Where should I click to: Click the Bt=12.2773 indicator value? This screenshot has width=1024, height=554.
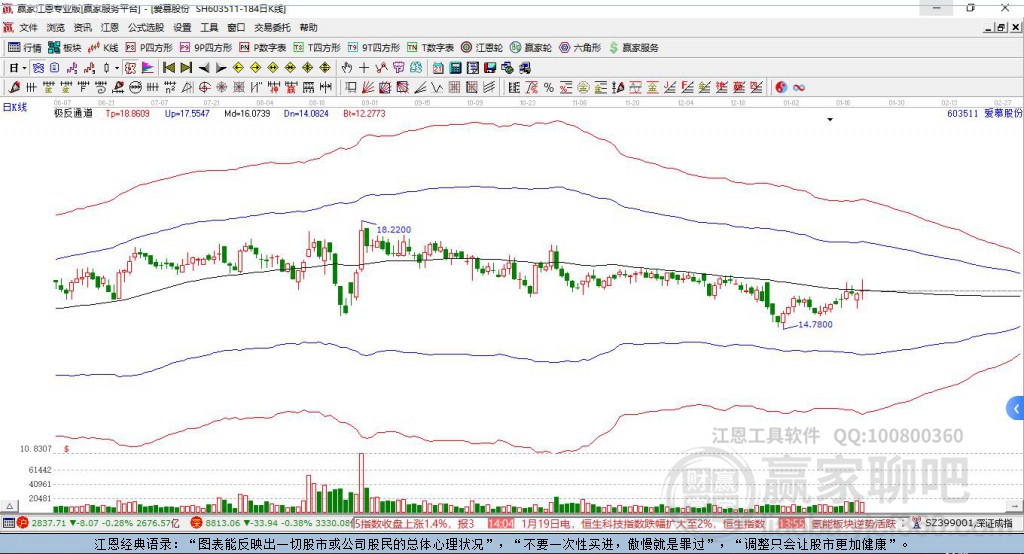pyautogui.click(x=364, y=113)
